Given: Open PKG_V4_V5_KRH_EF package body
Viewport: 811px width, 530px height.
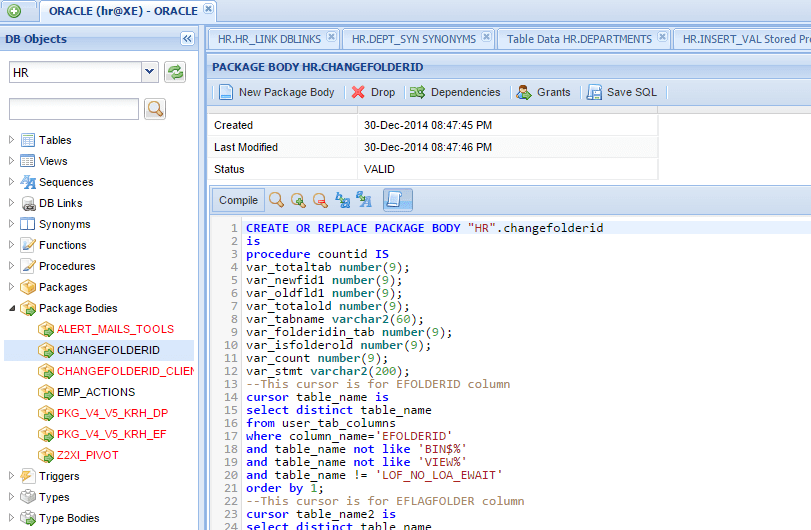Looking at the screenshot, I should click(111, 434).
